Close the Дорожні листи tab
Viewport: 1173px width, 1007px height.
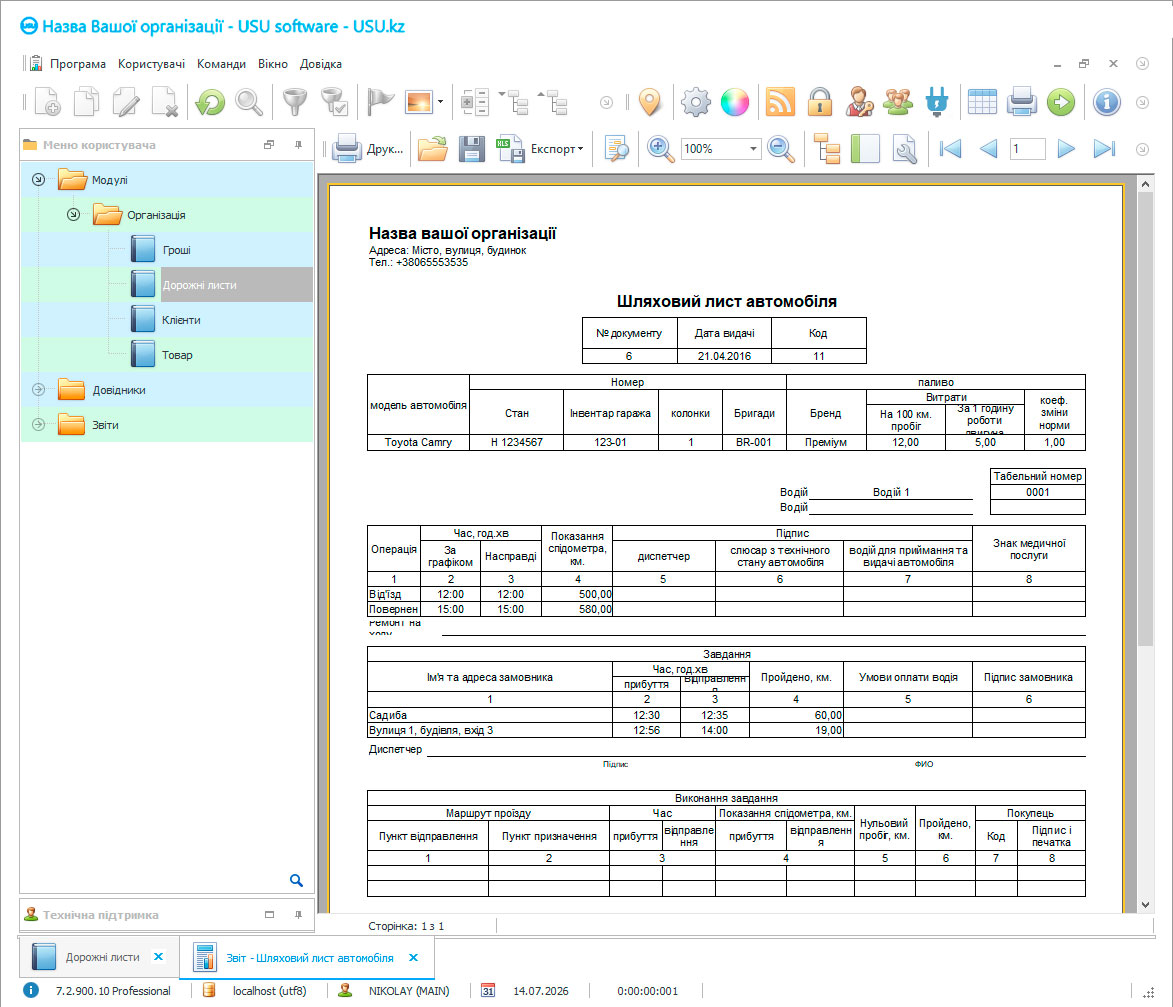159,957
